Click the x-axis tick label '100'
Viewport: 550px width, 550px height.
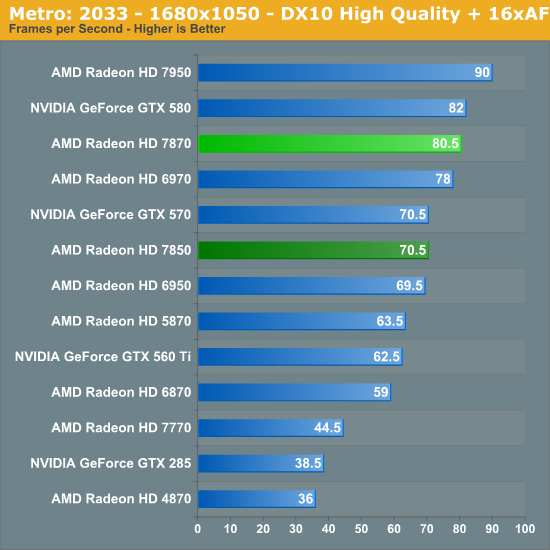525,529
